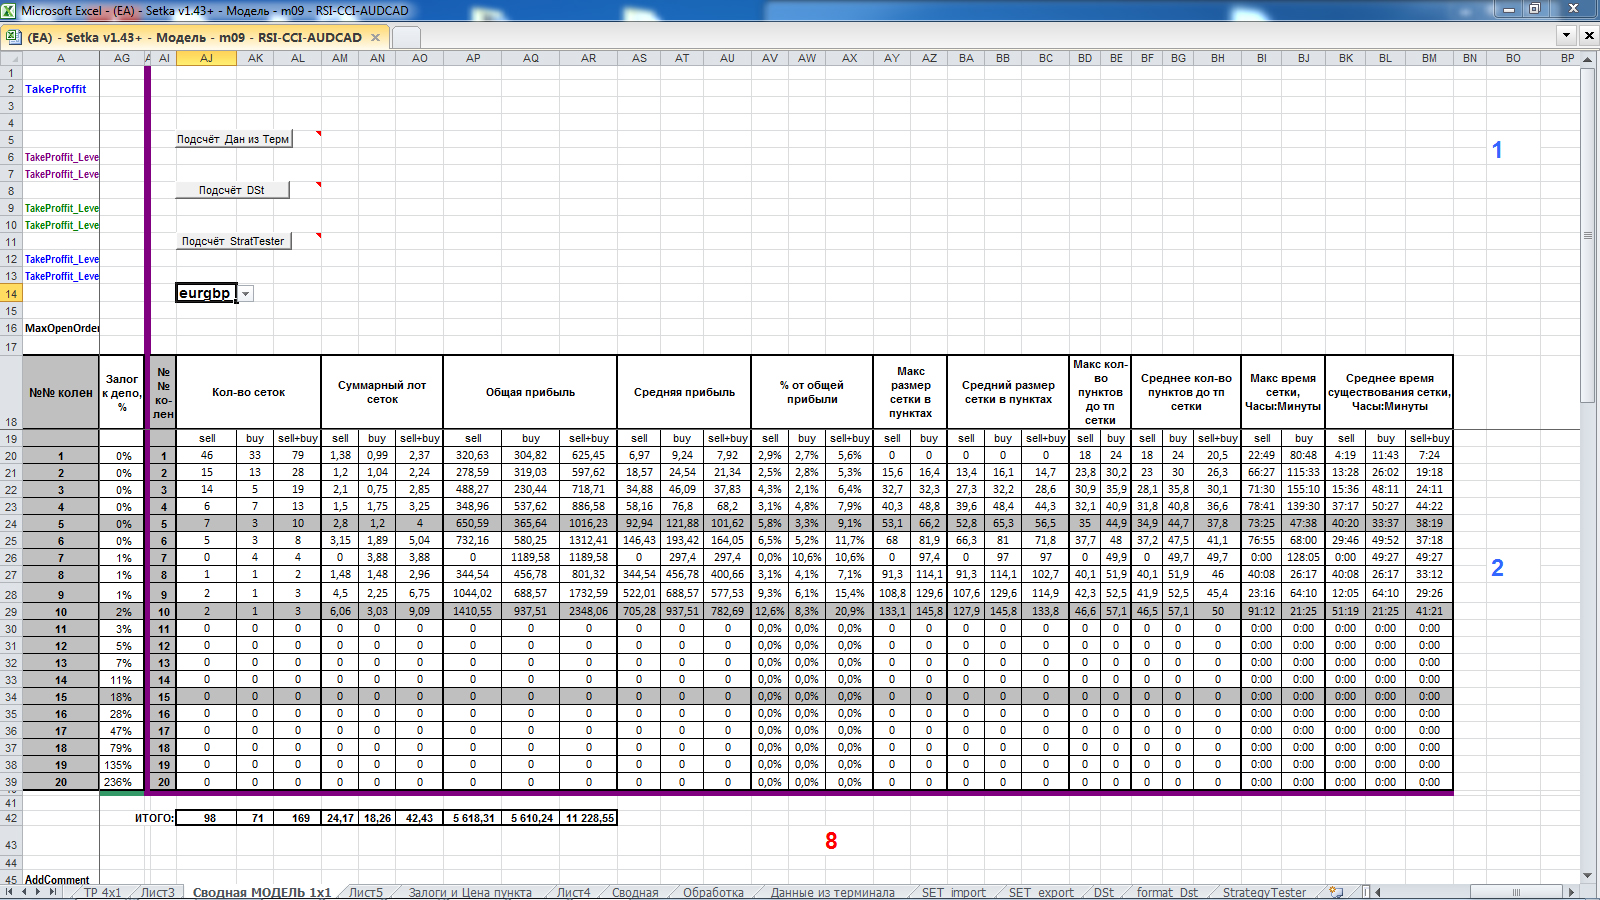Open the StrategyTester sheet tab
Viewport: 1600px width, 900px height.
pyautogui.click(x=1265, y=892)
